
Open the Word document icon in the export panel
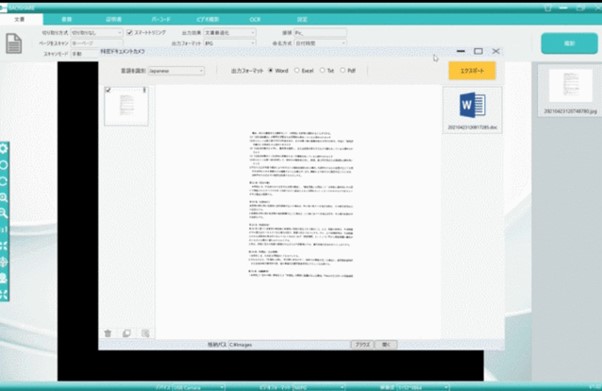[x=472, y=105]
